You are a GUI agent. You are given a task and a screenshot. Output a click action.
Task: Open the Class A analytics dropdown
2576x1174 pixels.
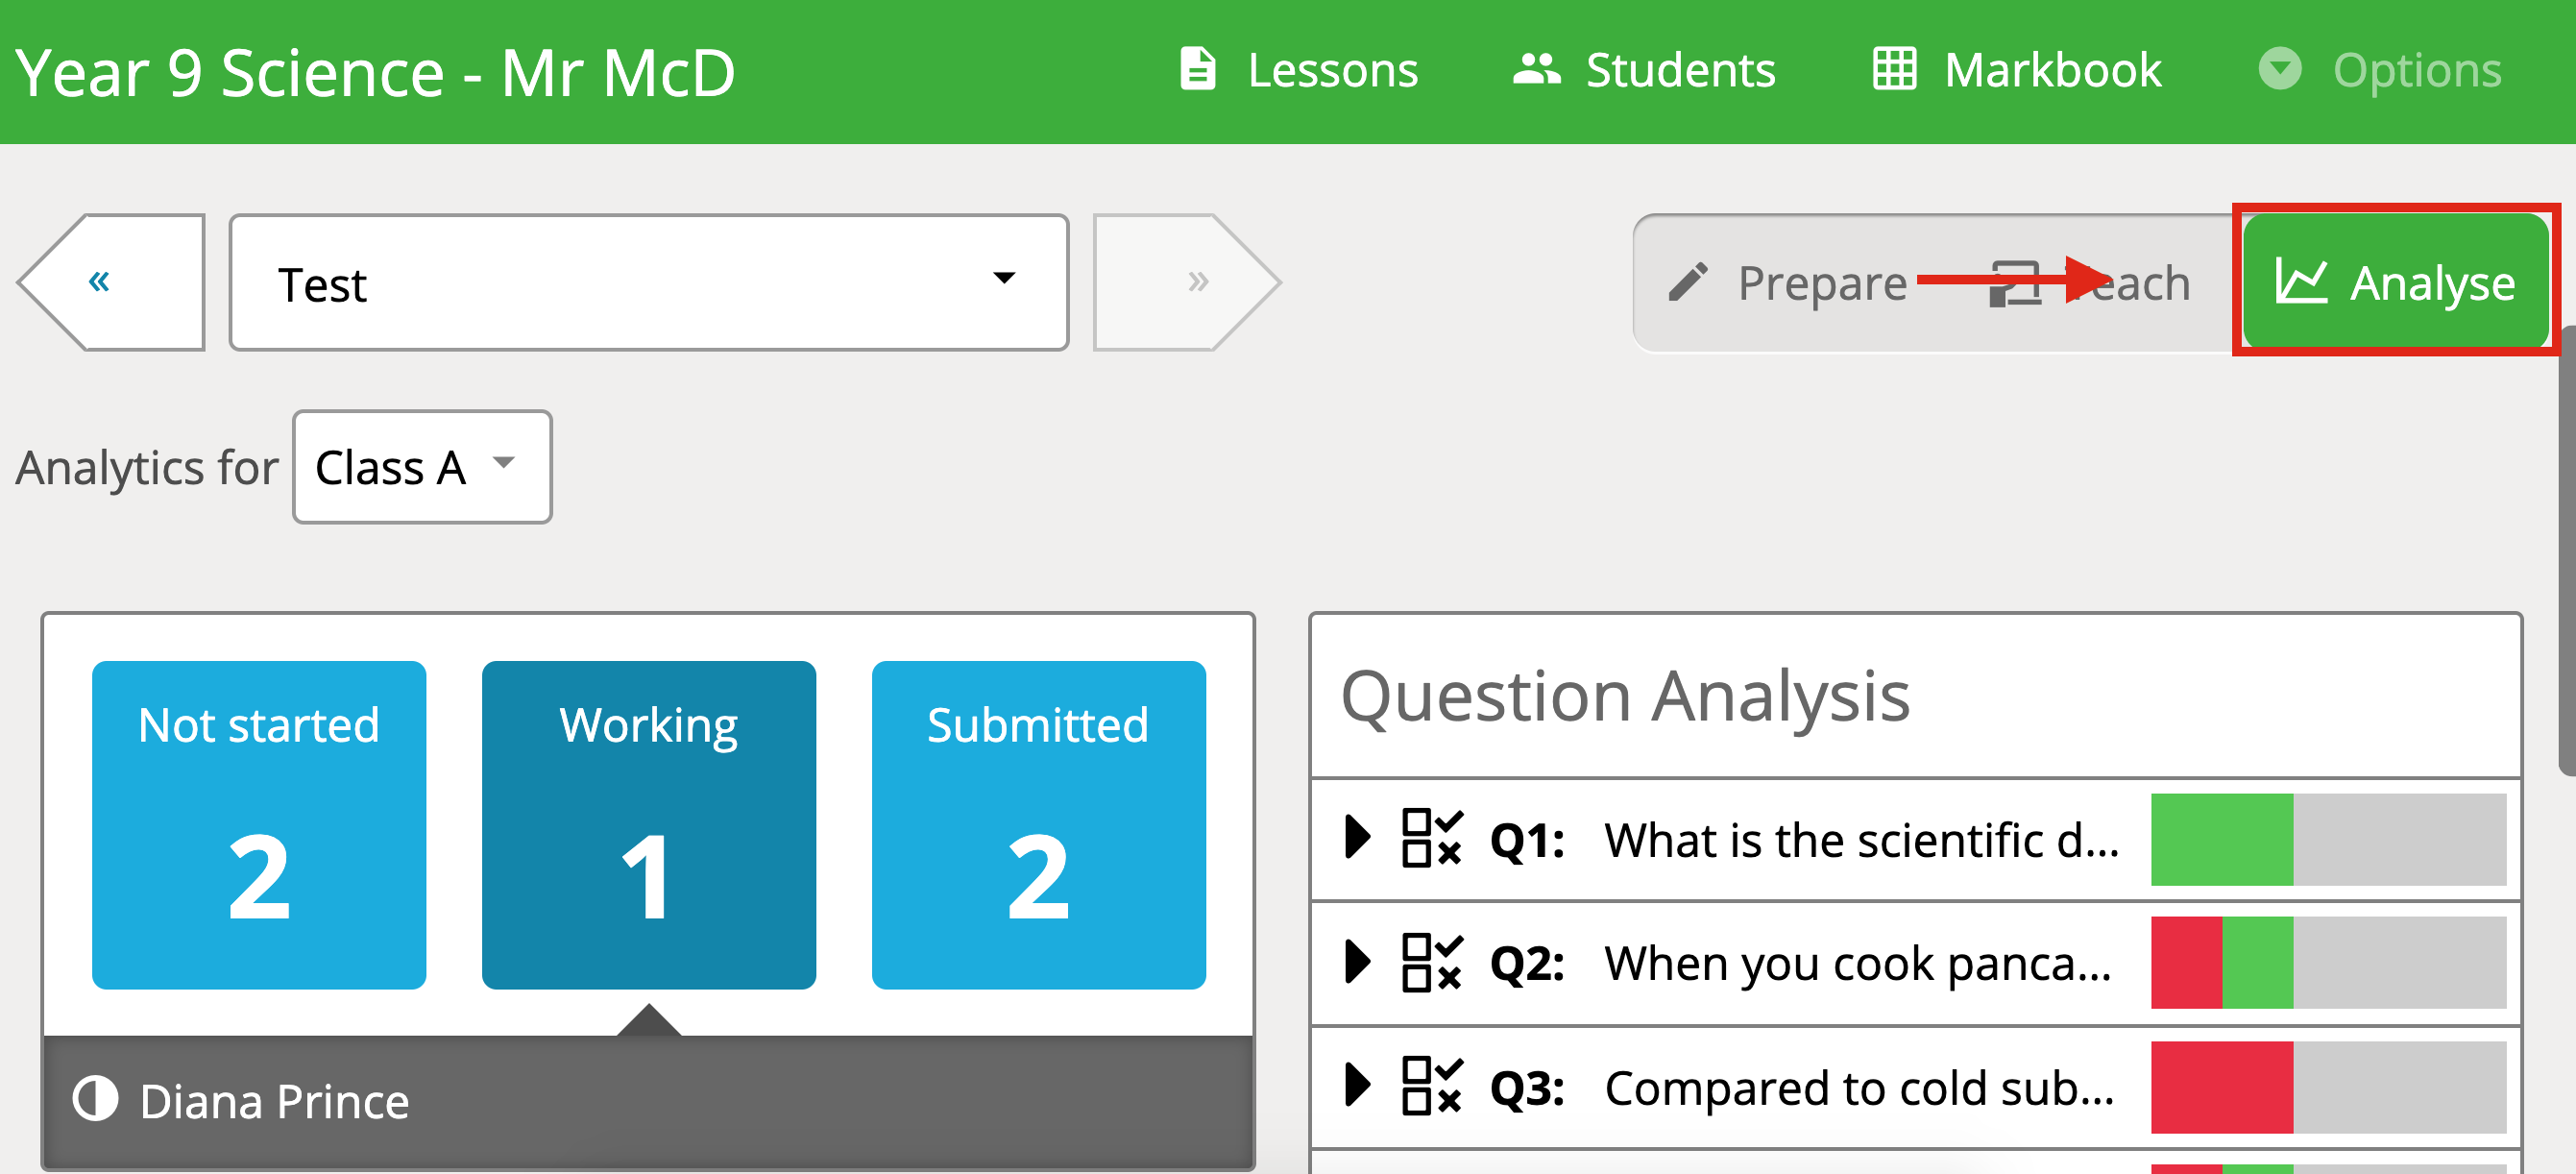click(422, 467)
